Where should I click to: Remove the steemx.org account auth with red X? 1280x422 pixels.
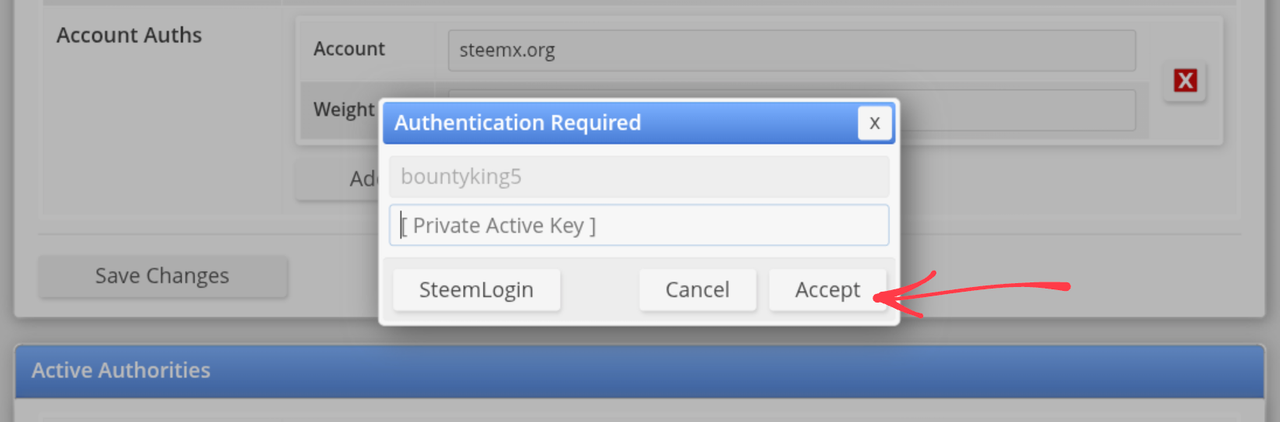tap(1185, 81)
